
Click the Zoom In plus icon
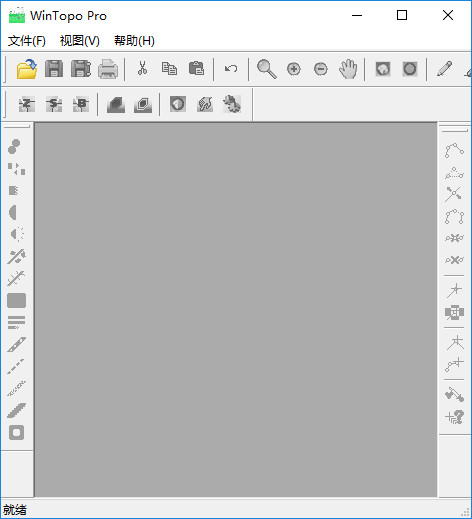tap(294, 69)
